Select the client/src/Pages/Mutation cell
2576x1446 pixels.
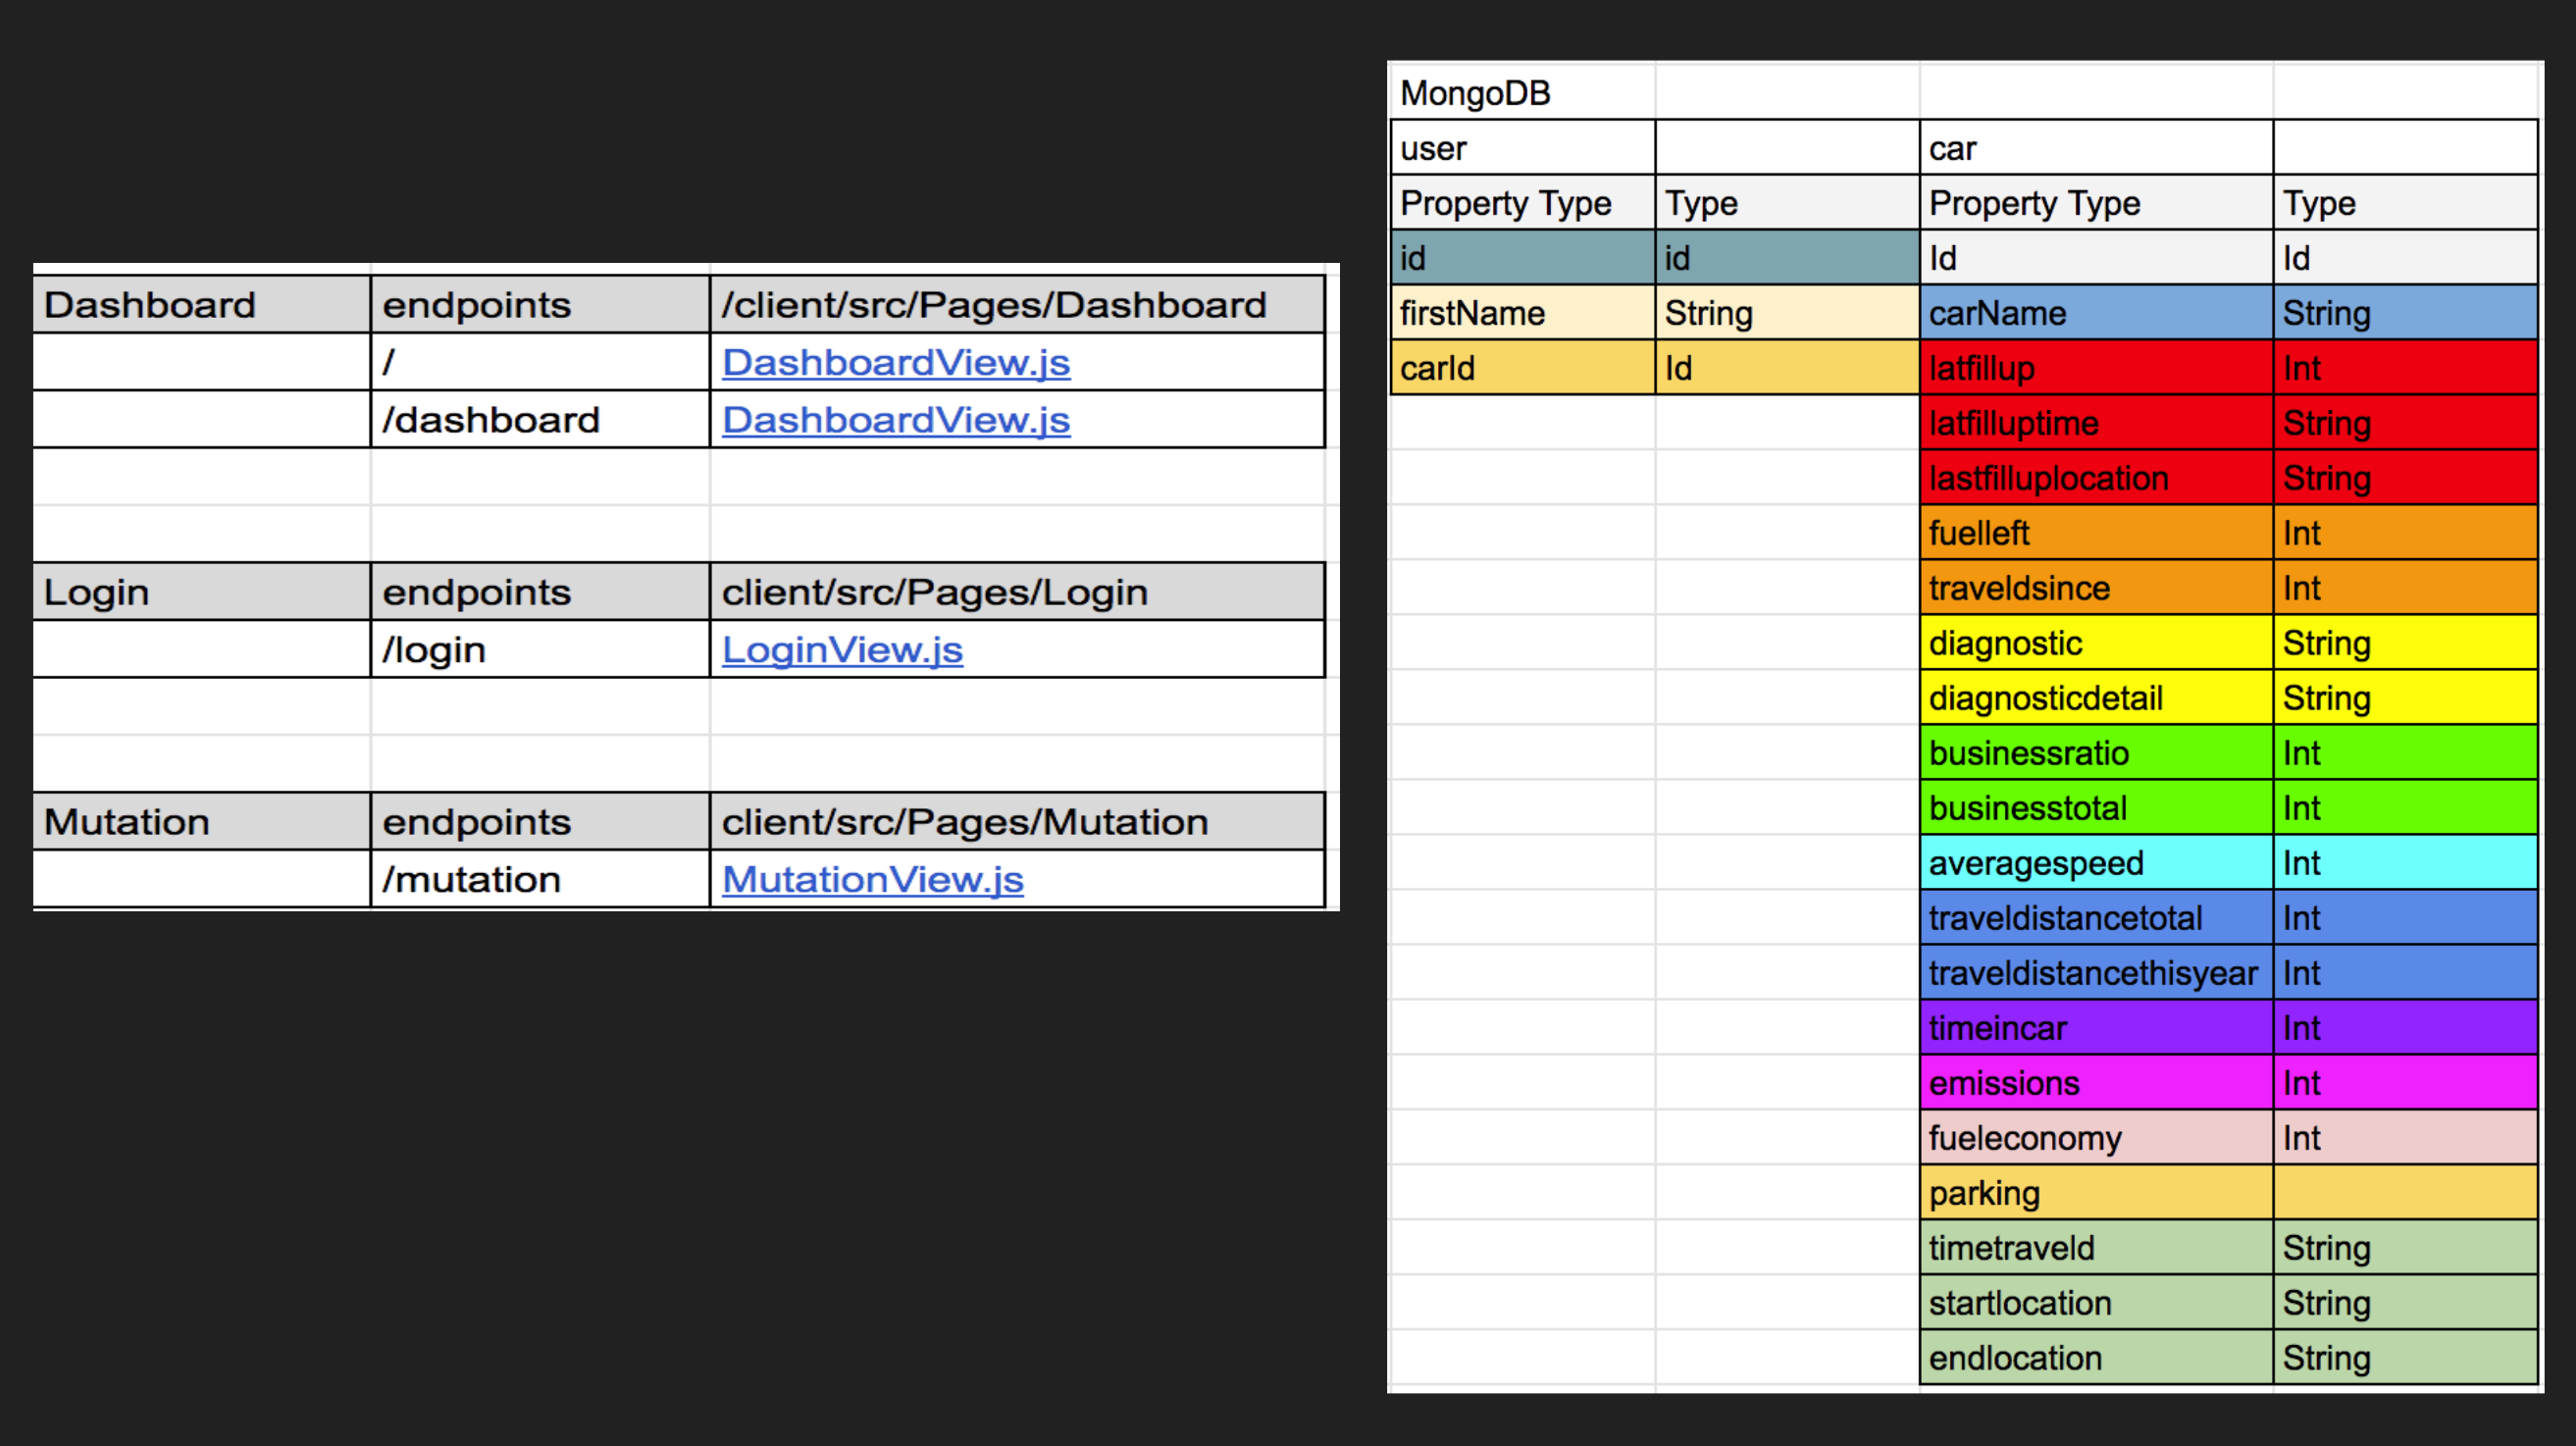point(1017,821)
